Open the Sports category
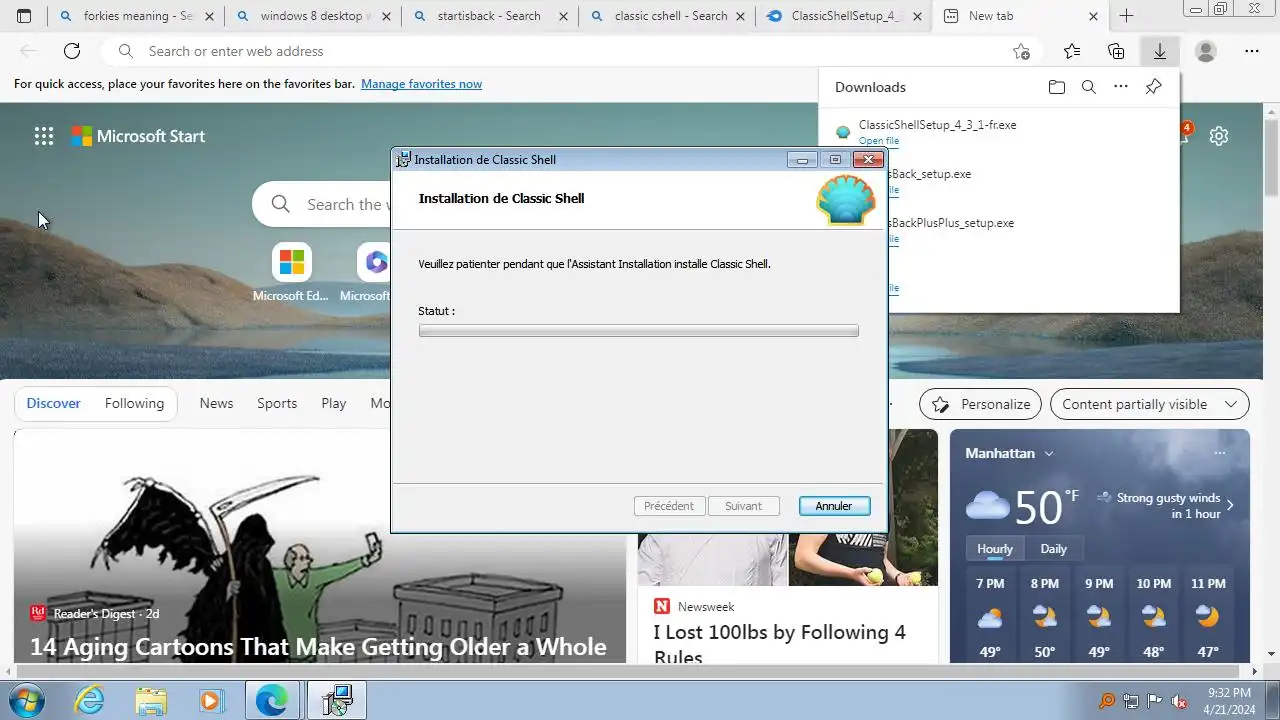Viewport: 1280px width, 720px height. click(277, 403)
